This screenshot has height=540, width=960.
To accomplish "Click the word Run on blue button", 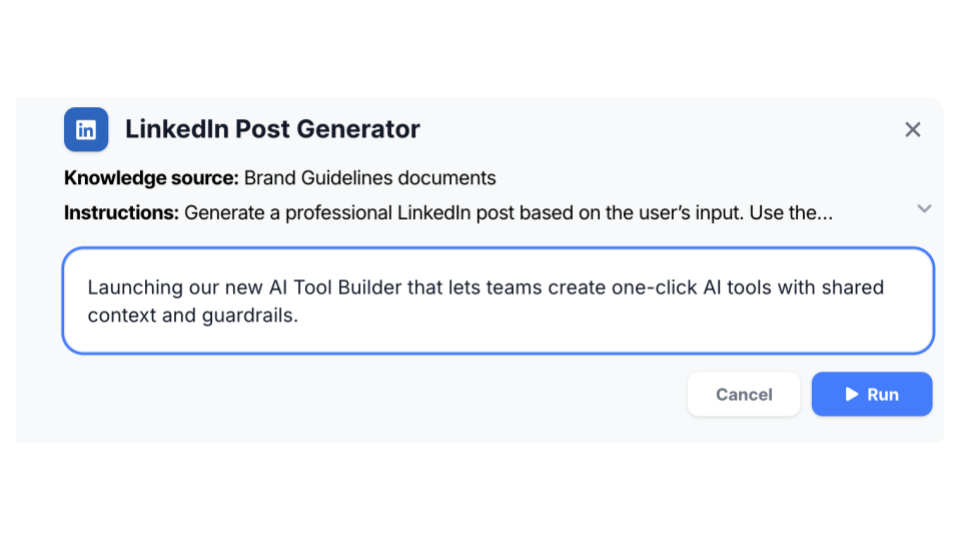I will pos(883,394).
